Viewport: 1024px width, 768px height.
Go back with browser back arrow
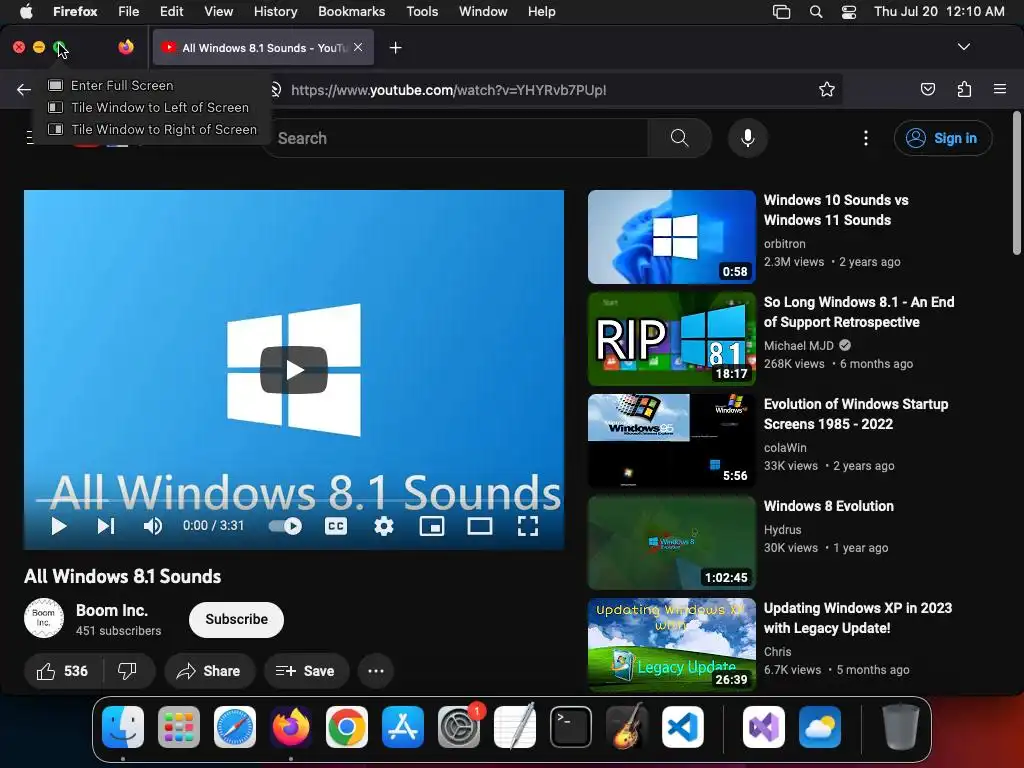[24, 89]
